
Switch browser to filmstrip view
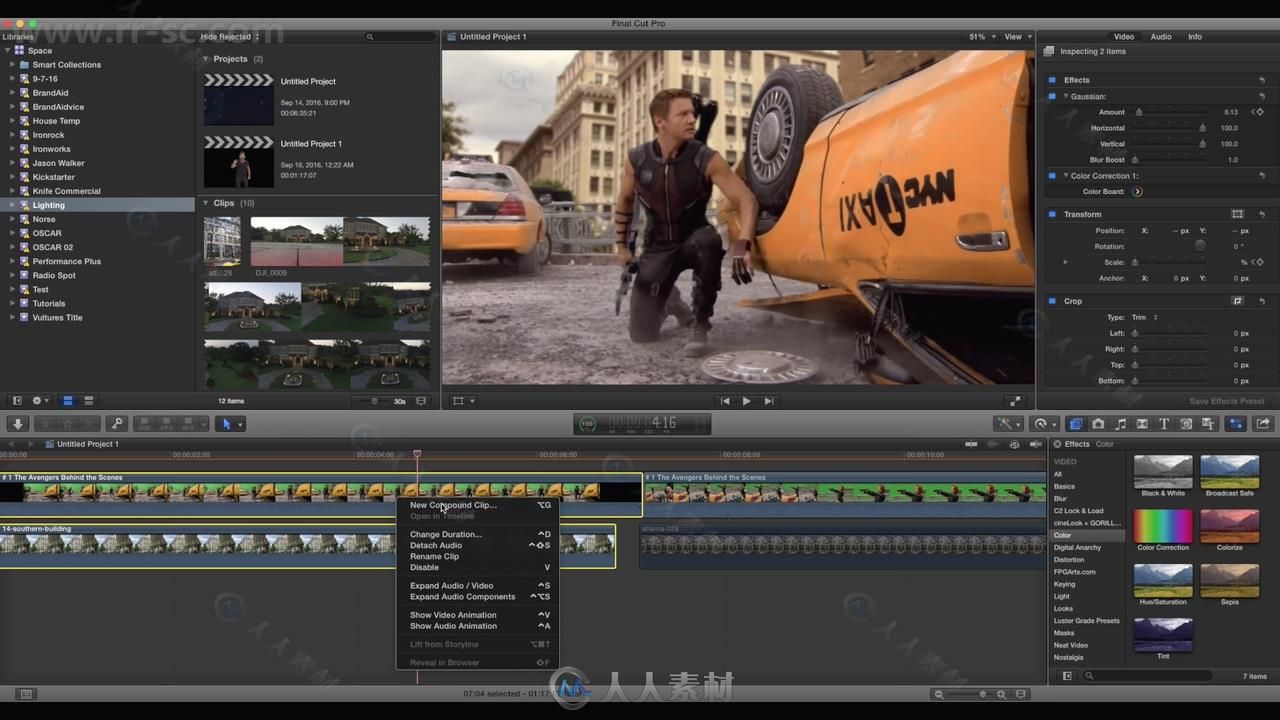[68, 401]
